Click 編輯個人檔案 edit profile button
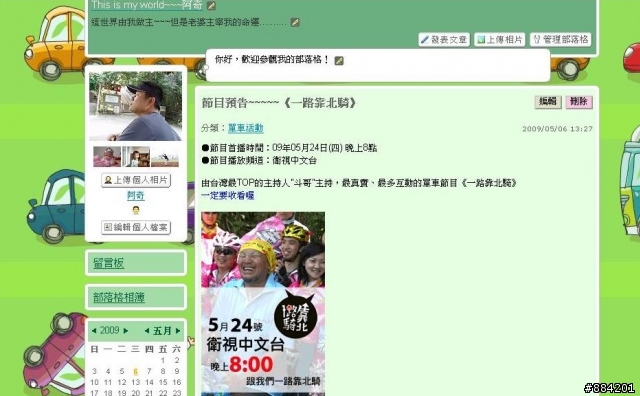Image resolution: width=640 pixels, height=396 pixels. pyautogui.click(x=136, y=227)
